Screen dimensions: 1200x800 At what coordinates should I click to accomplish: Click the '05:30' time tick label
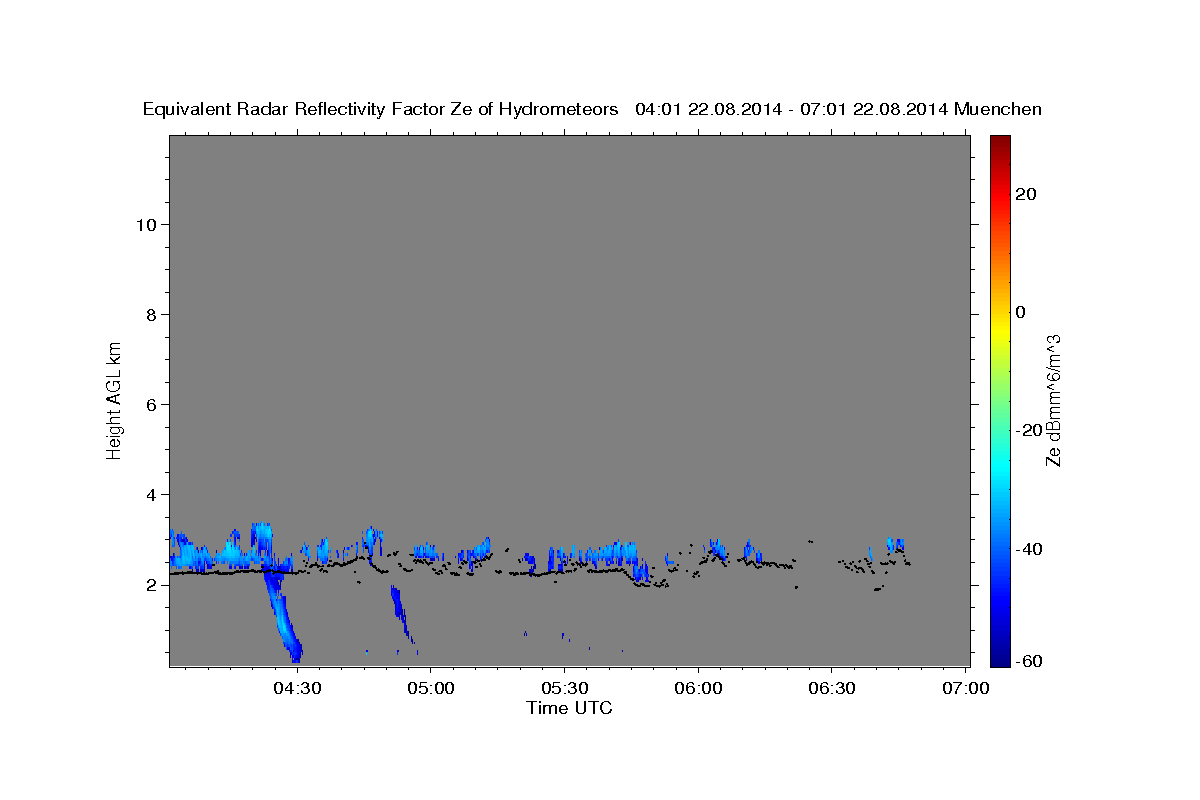point(564,689)
